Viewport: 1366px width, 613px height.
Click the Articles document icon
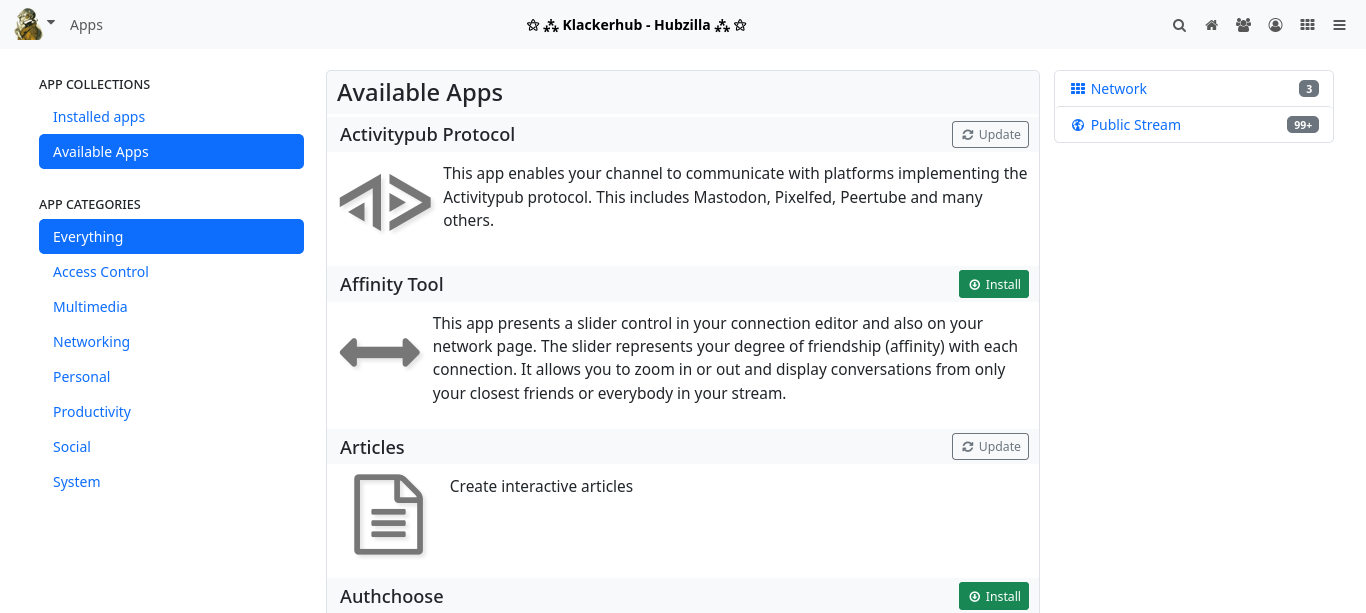point(389,514)
